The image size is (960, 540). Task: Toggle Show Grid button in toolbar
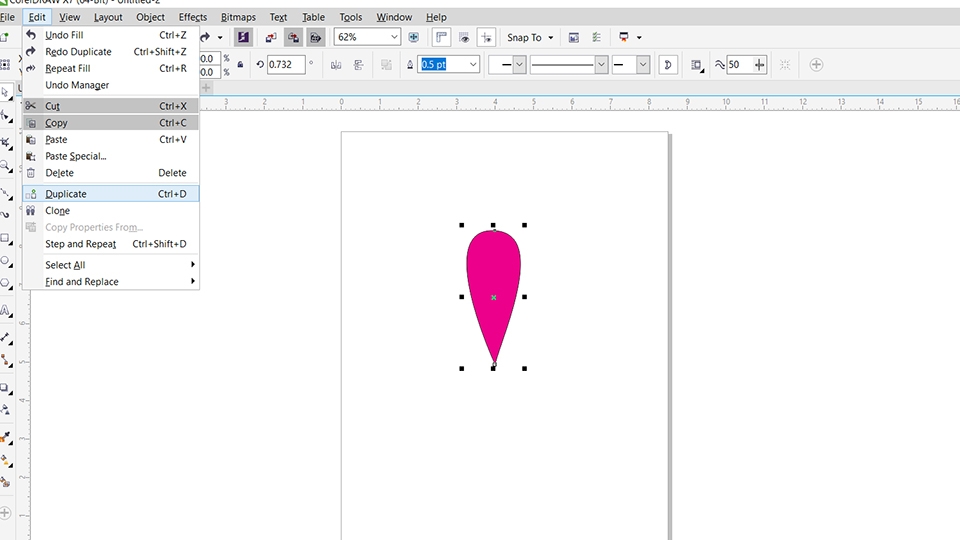(x=464, y=37)
